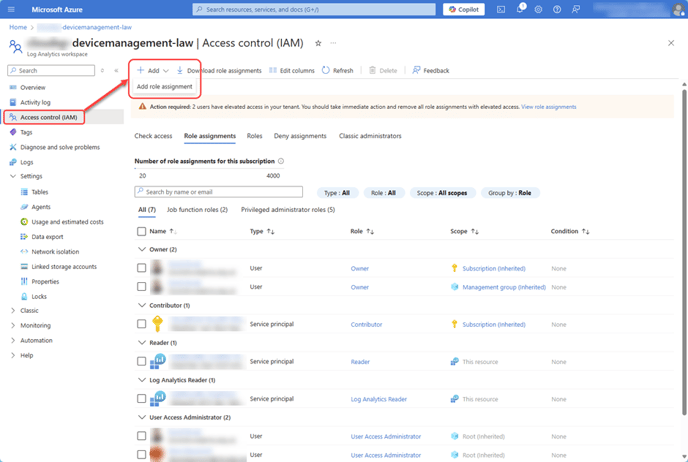
Task: Open the Add dropdown button
Action: (152, 70)
